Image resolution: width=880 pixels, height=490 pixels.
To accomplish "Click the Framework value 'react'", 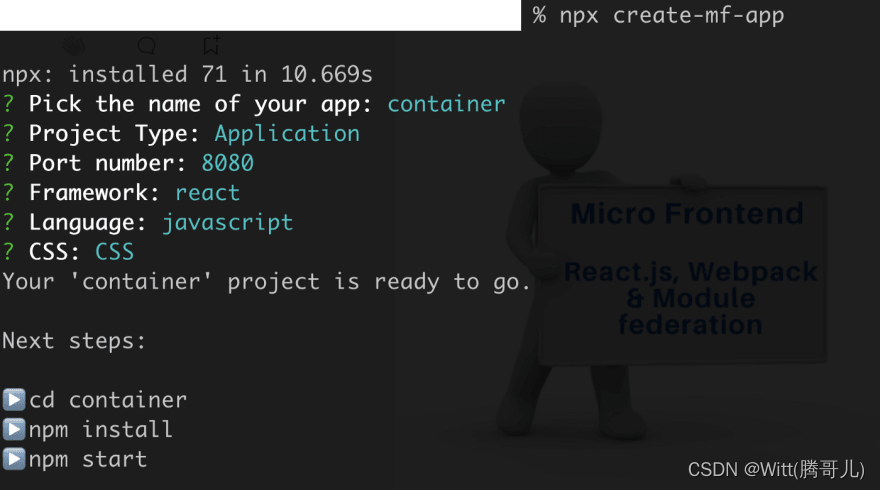I will (x=208, y=193).
